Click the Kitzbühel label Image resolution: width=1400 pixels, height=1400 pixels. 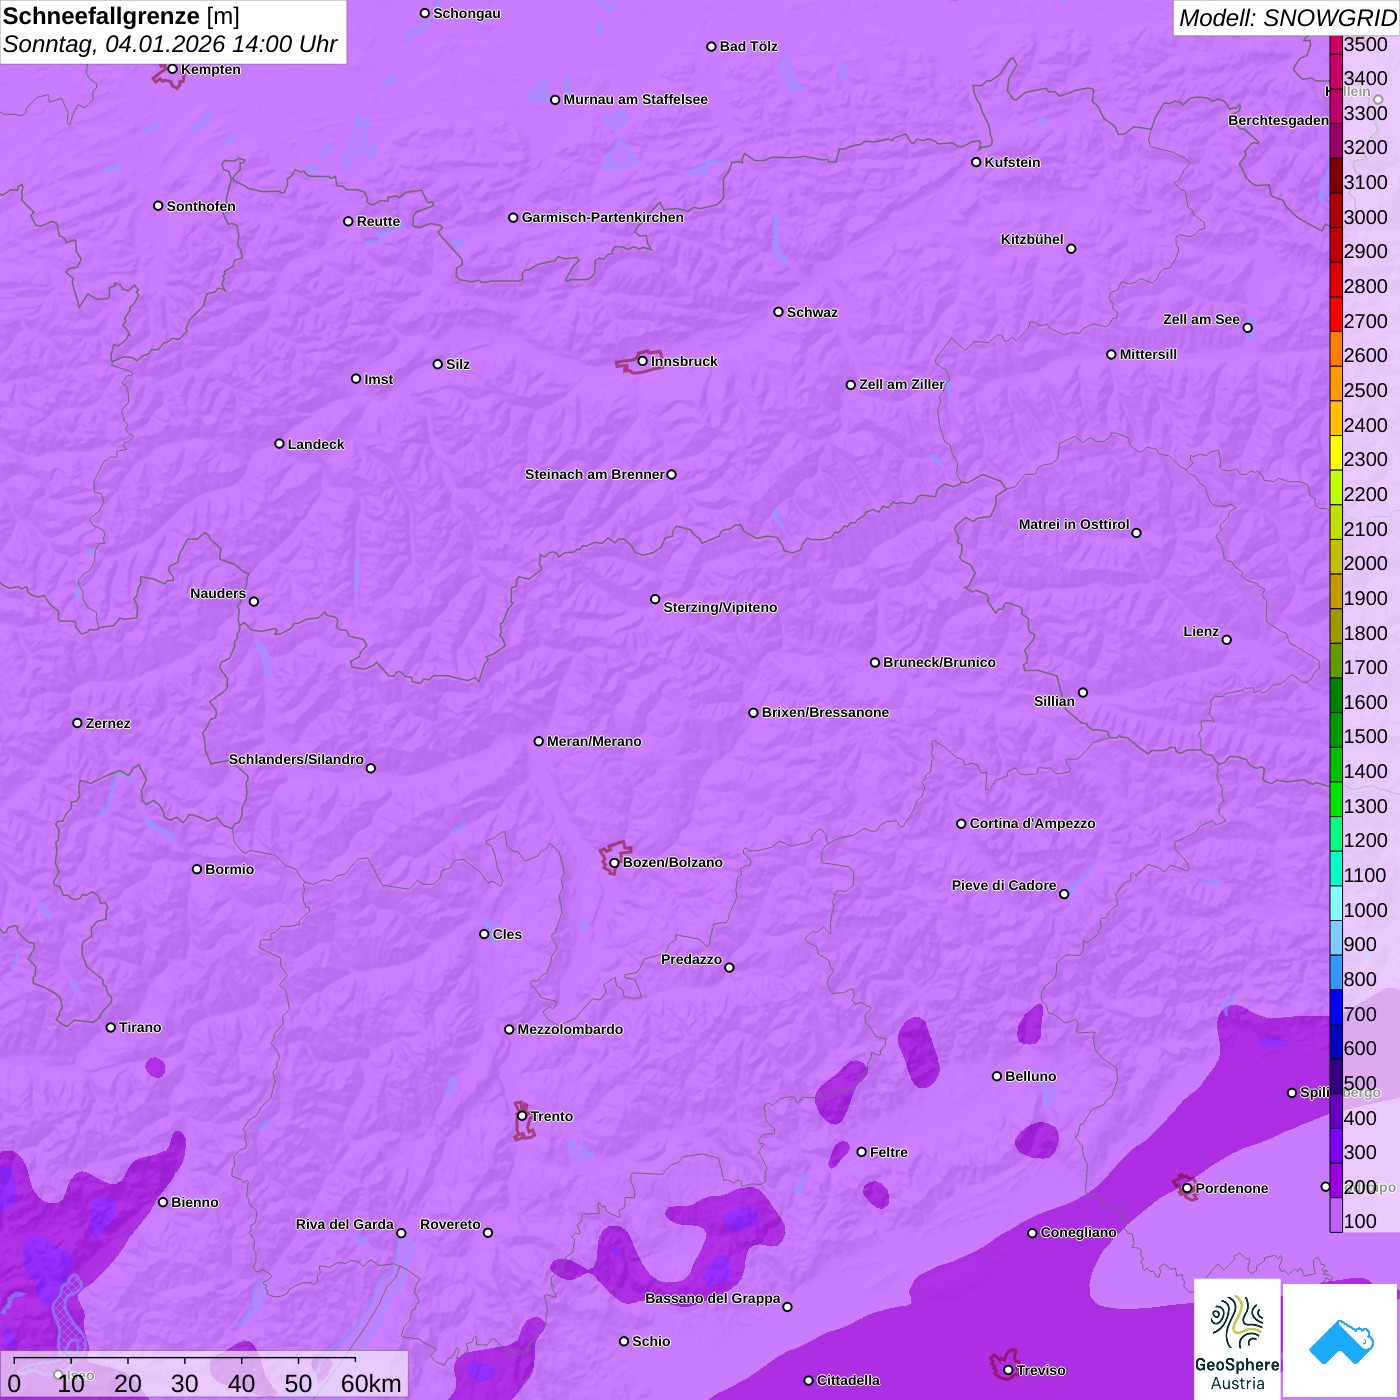(1032, 239)
